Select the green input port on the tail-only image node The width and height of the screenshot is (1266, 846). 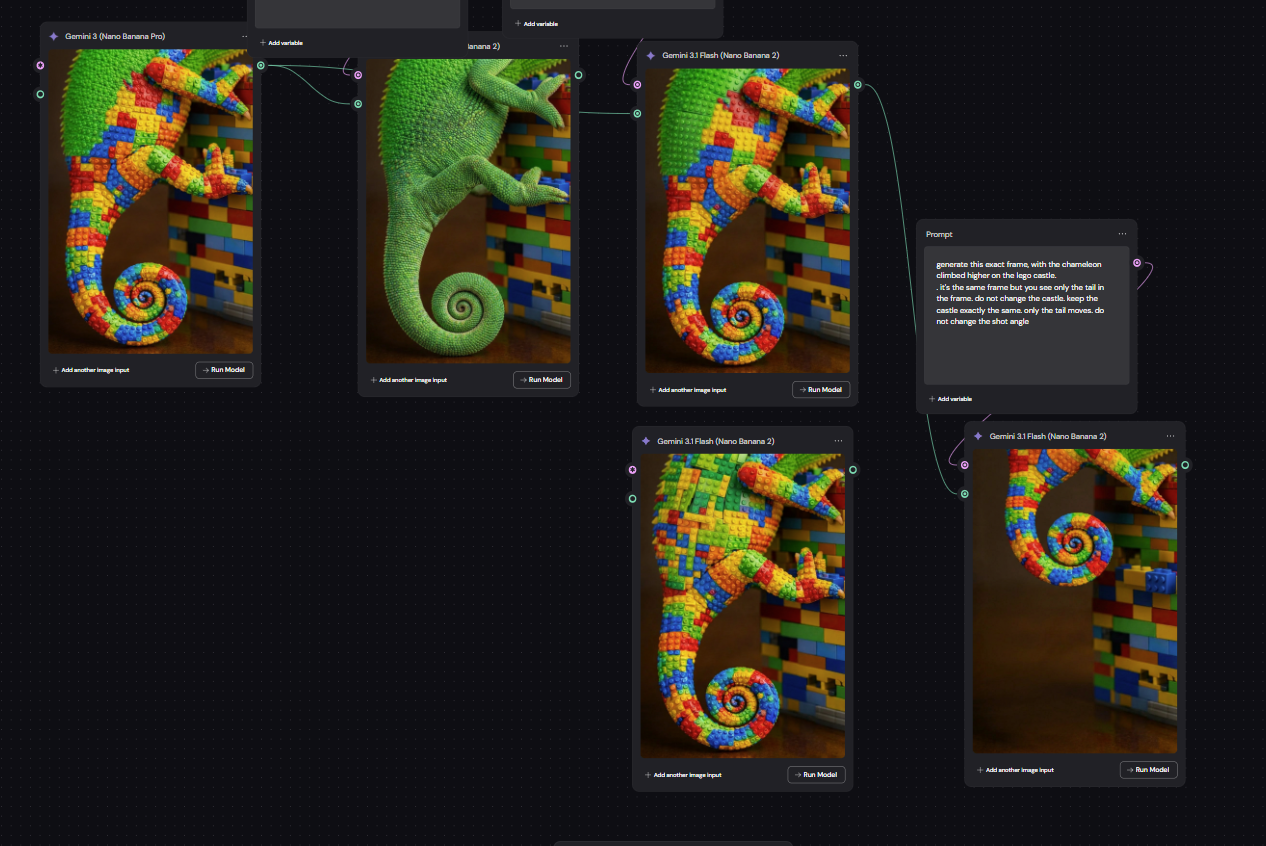coord(965,493)
